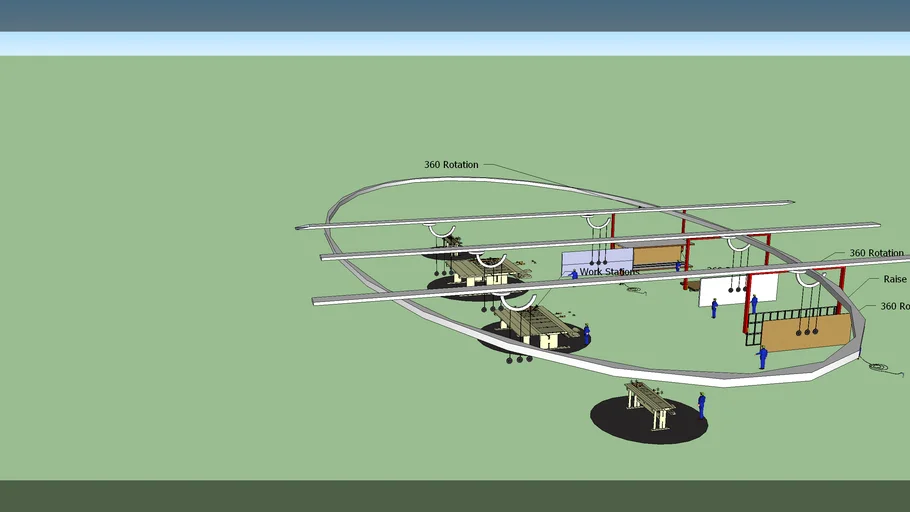Click the 360 Rotation label right of red posts
Image resolution: width=910 pixels, height=512 pixels.
[x=876, y=254]
